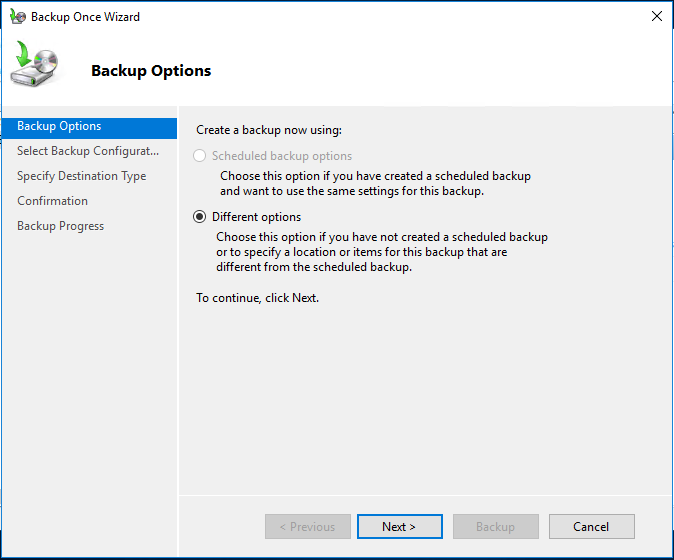Viewport: 674px width, 560px height.
Task: Click the To continue, click Next text
Action: click(257, 298)
